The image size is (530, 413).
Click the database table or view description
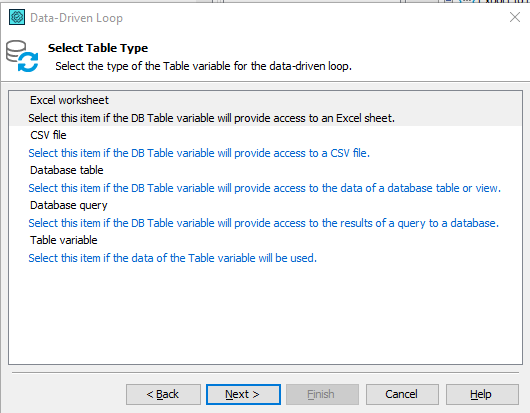[x=264, y=188]
